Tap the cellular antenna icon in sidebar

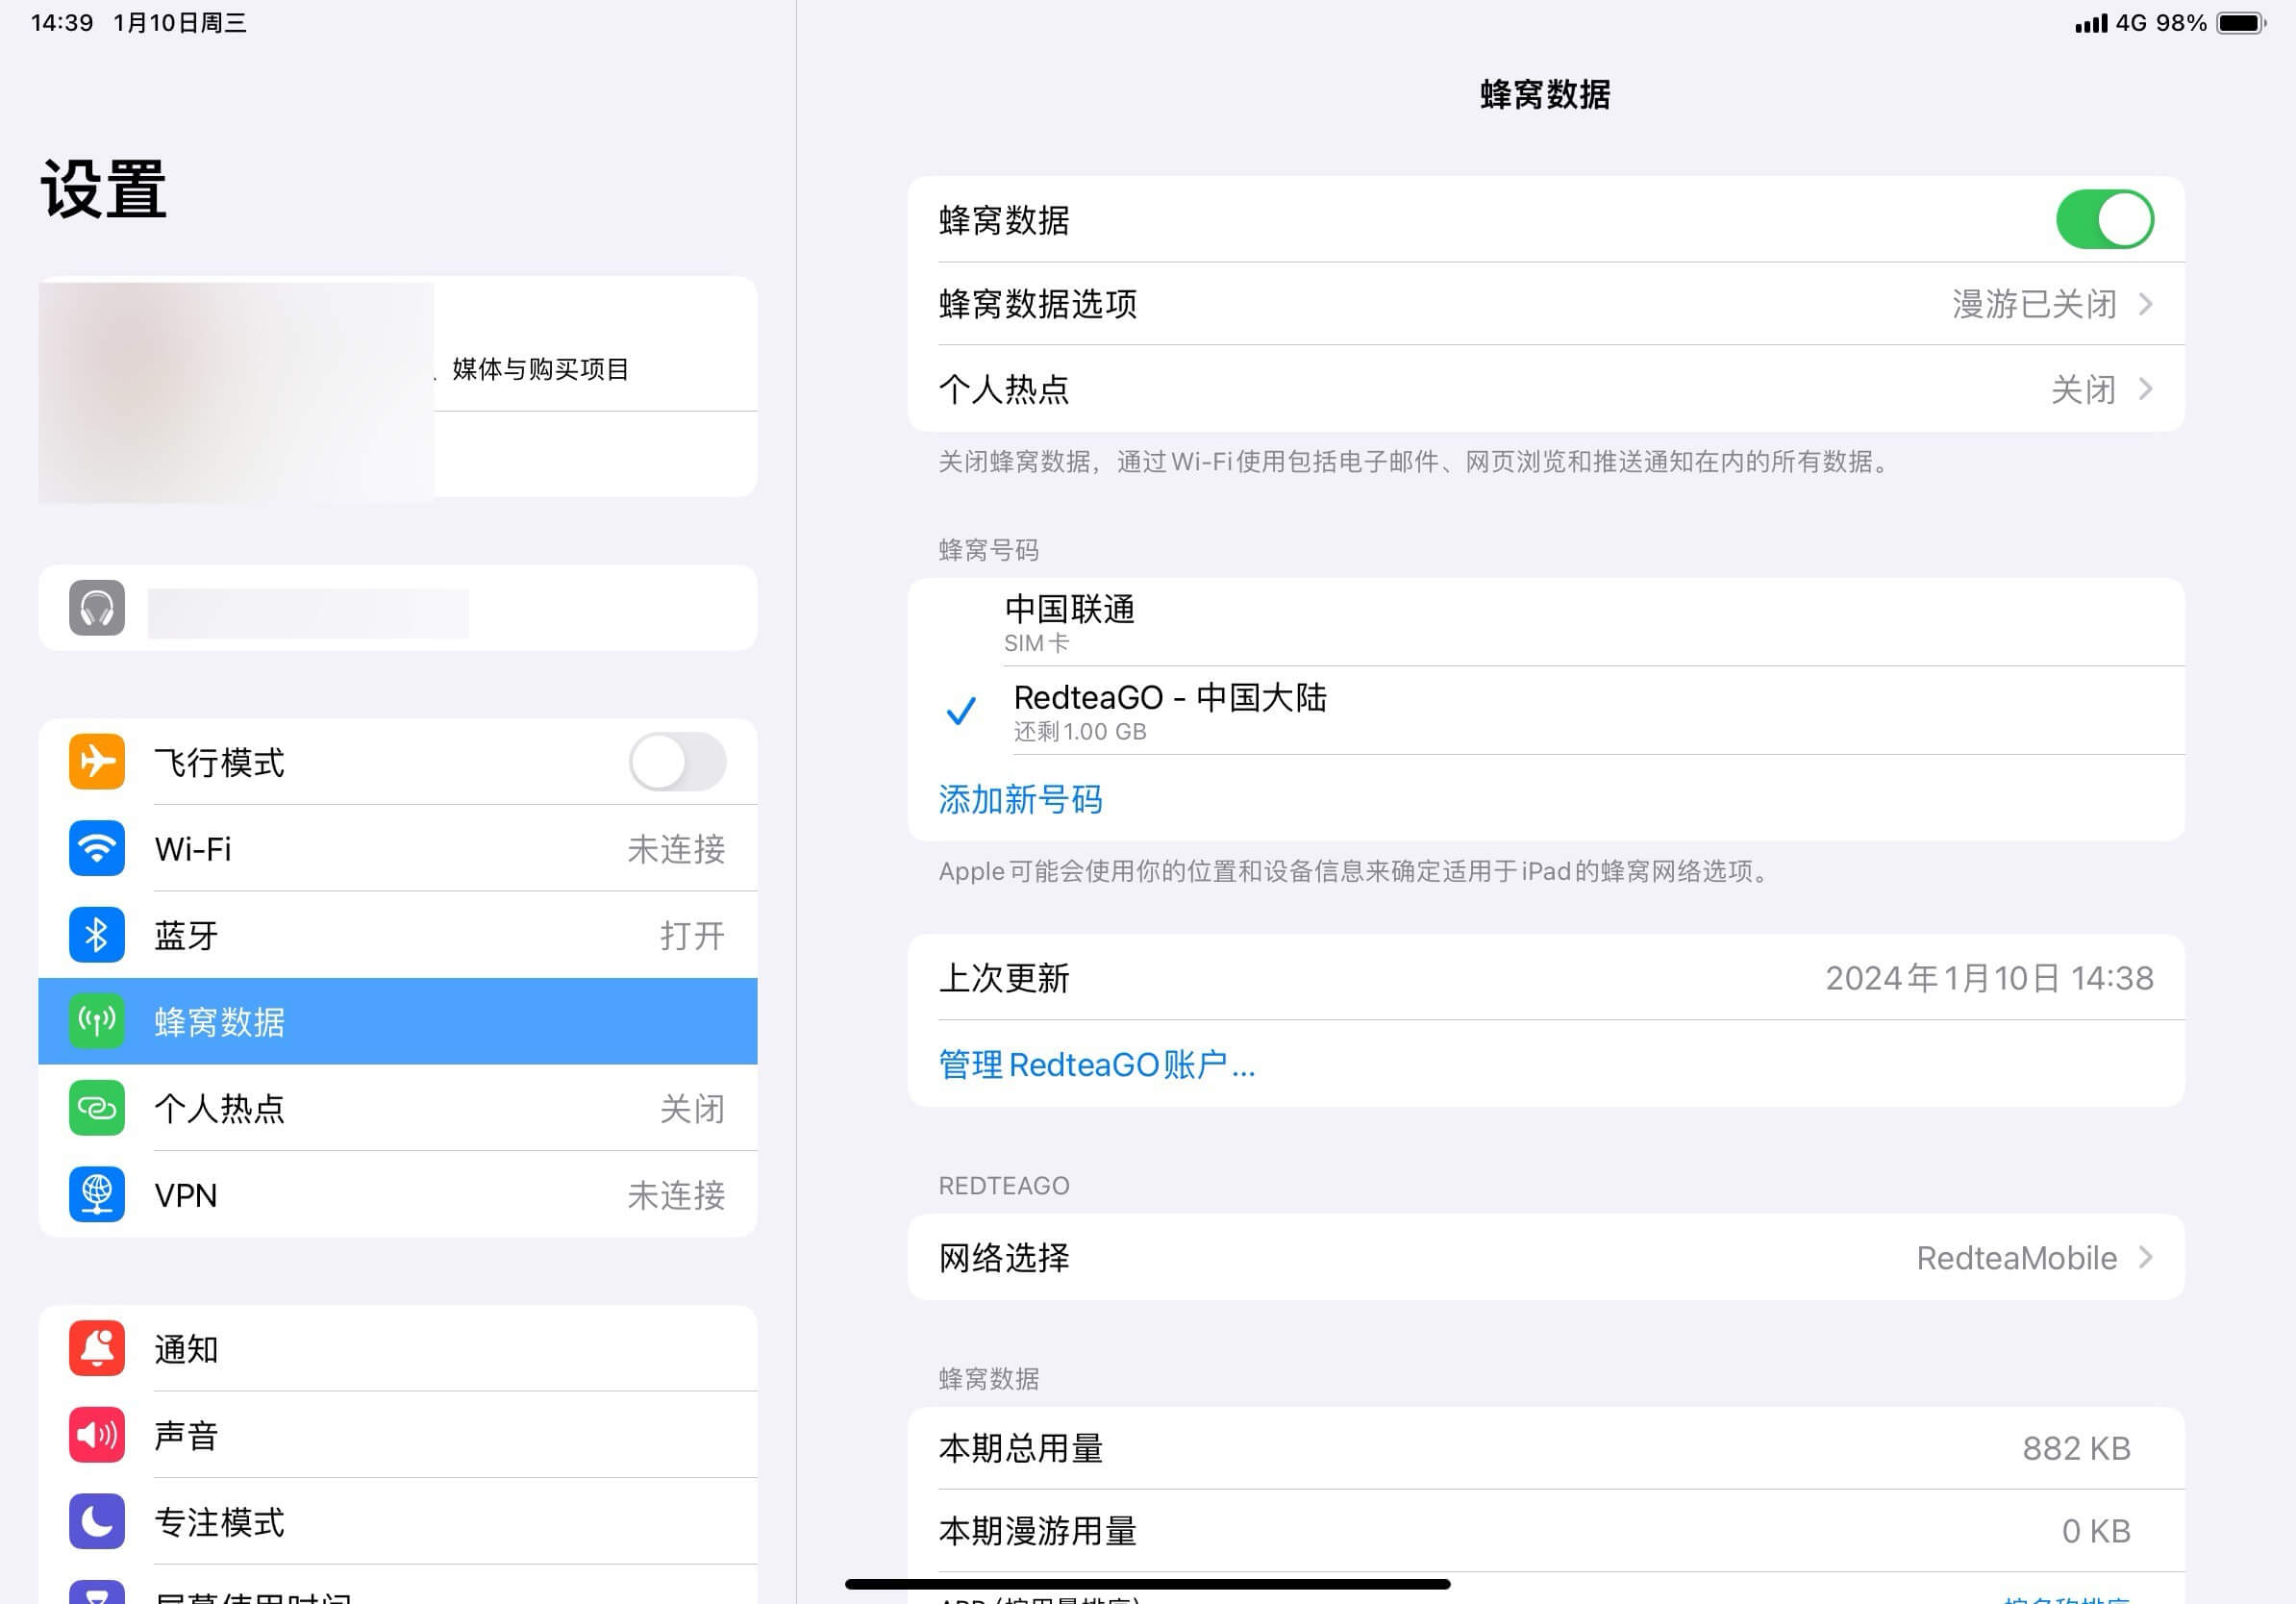[x=97, y=1021]
